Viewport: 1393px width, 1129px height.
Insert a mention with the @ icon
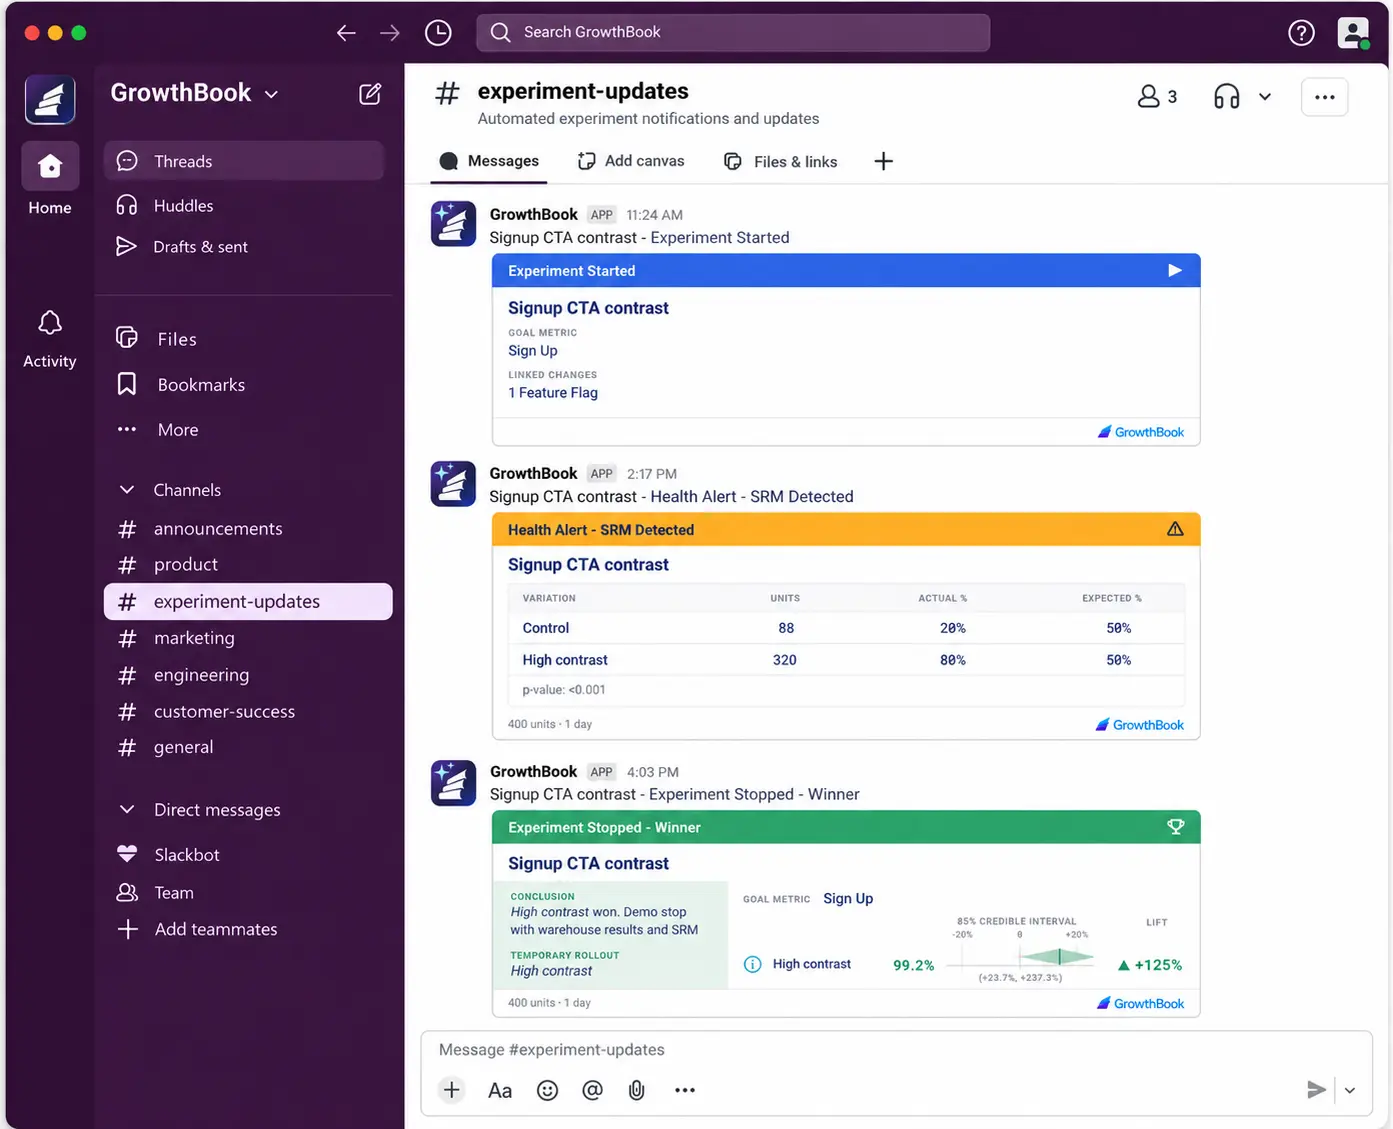pos(592,1091)
